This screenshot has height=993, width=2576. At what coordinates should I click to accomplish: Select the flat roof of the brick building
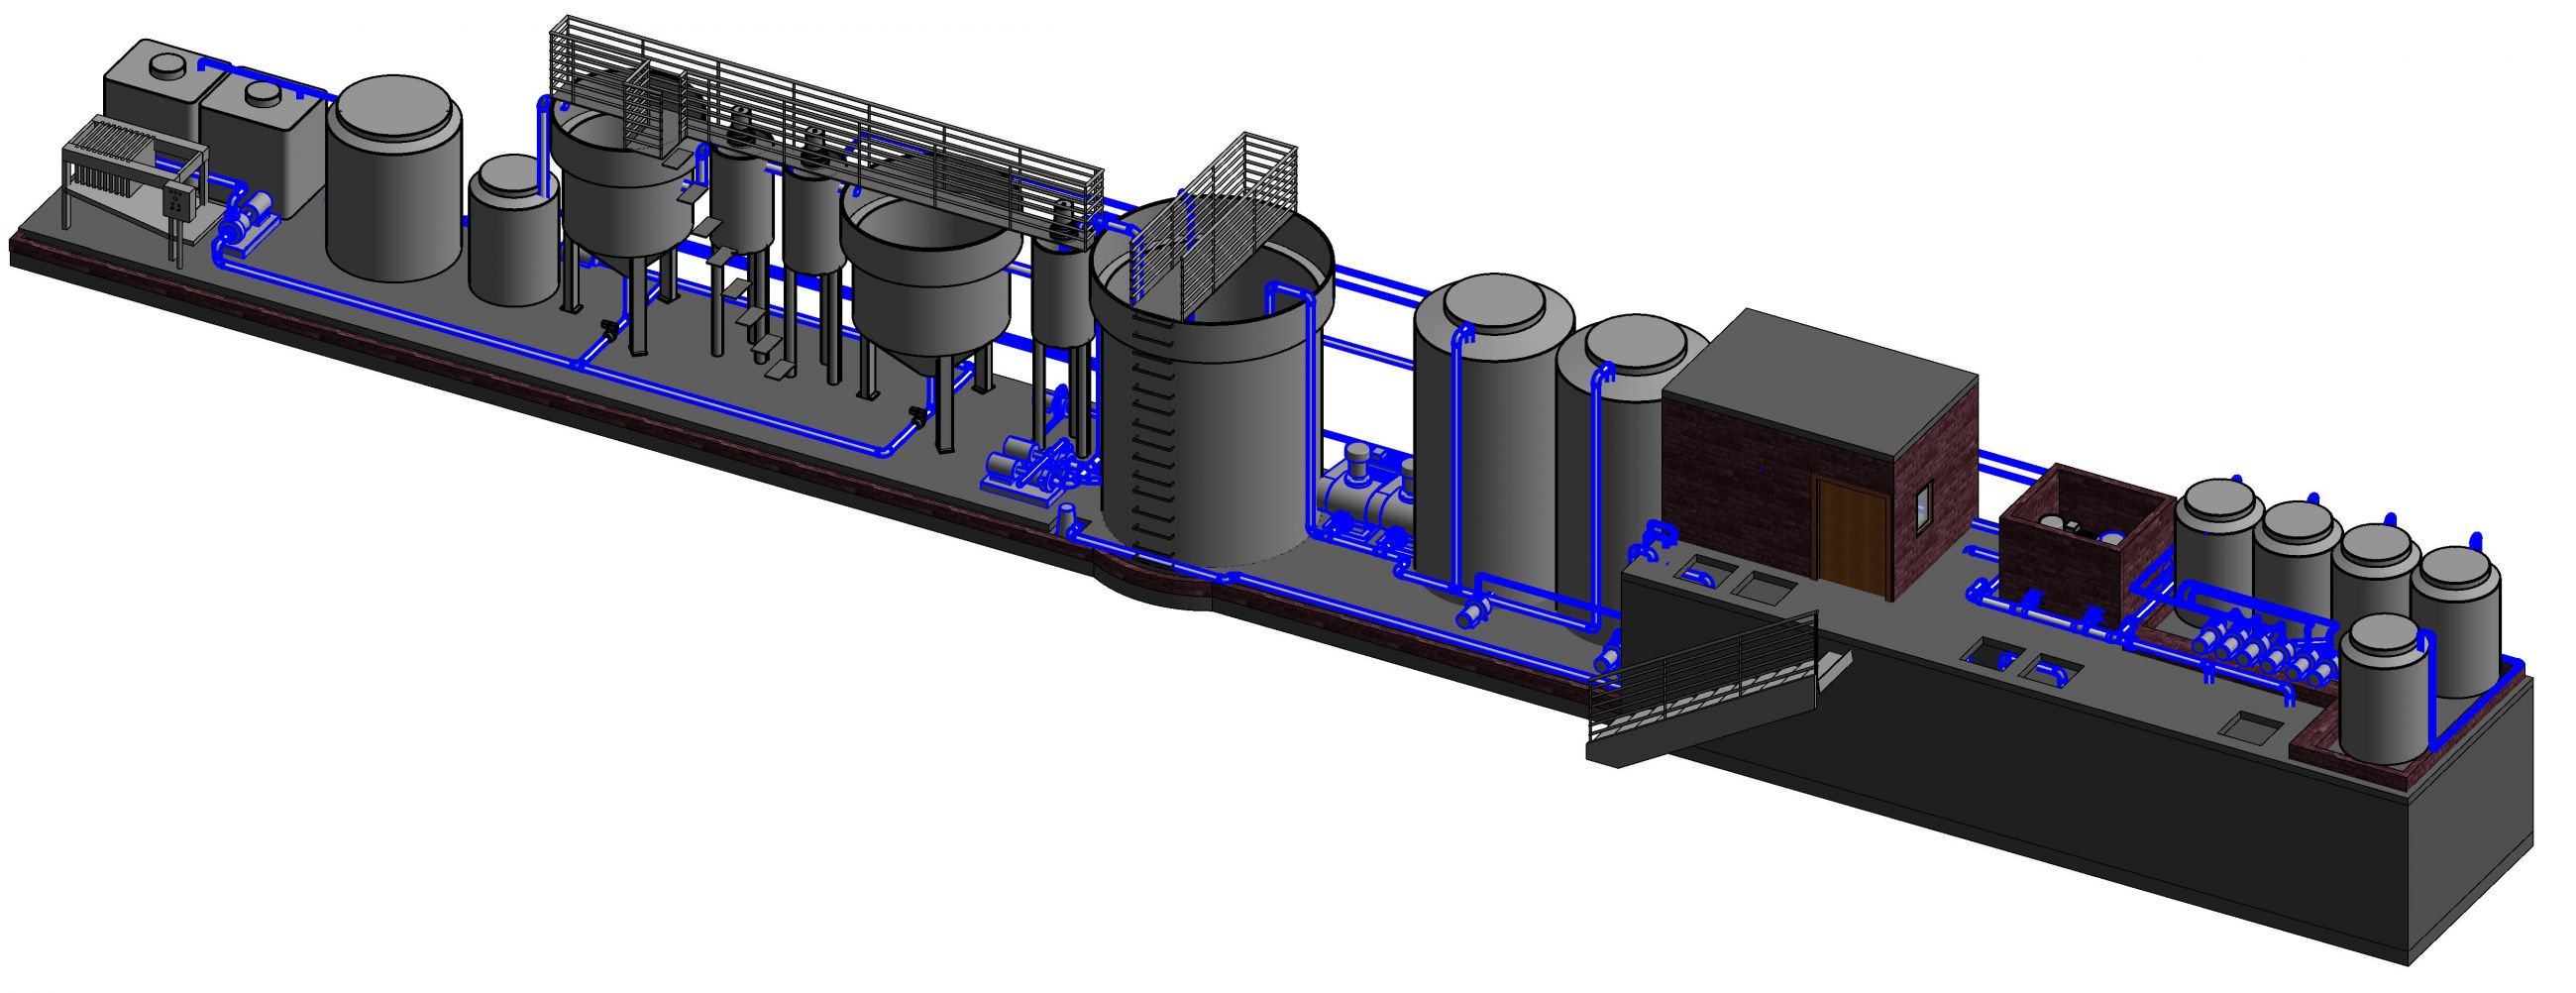click(1822, 385)
